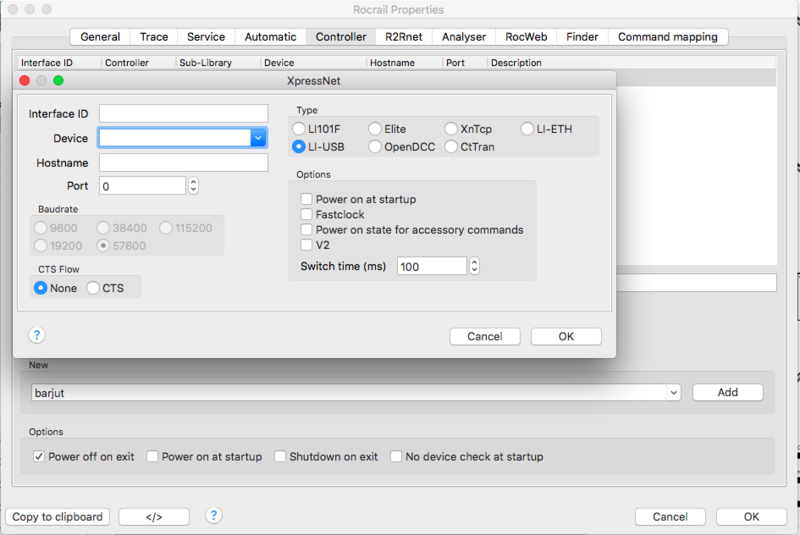Adjust the Switch time stepper arrows
Viewport: 800px width, 535px height.
(474, 266)
